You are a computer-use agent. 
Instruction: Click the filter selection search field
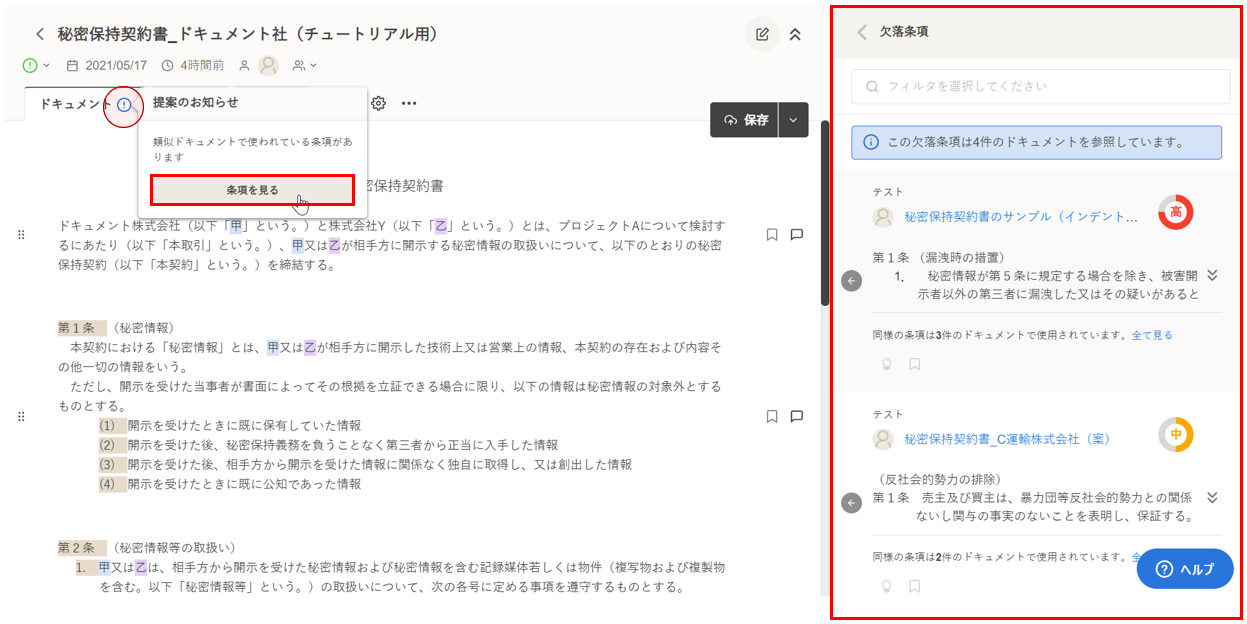(x=1040, y=87)
